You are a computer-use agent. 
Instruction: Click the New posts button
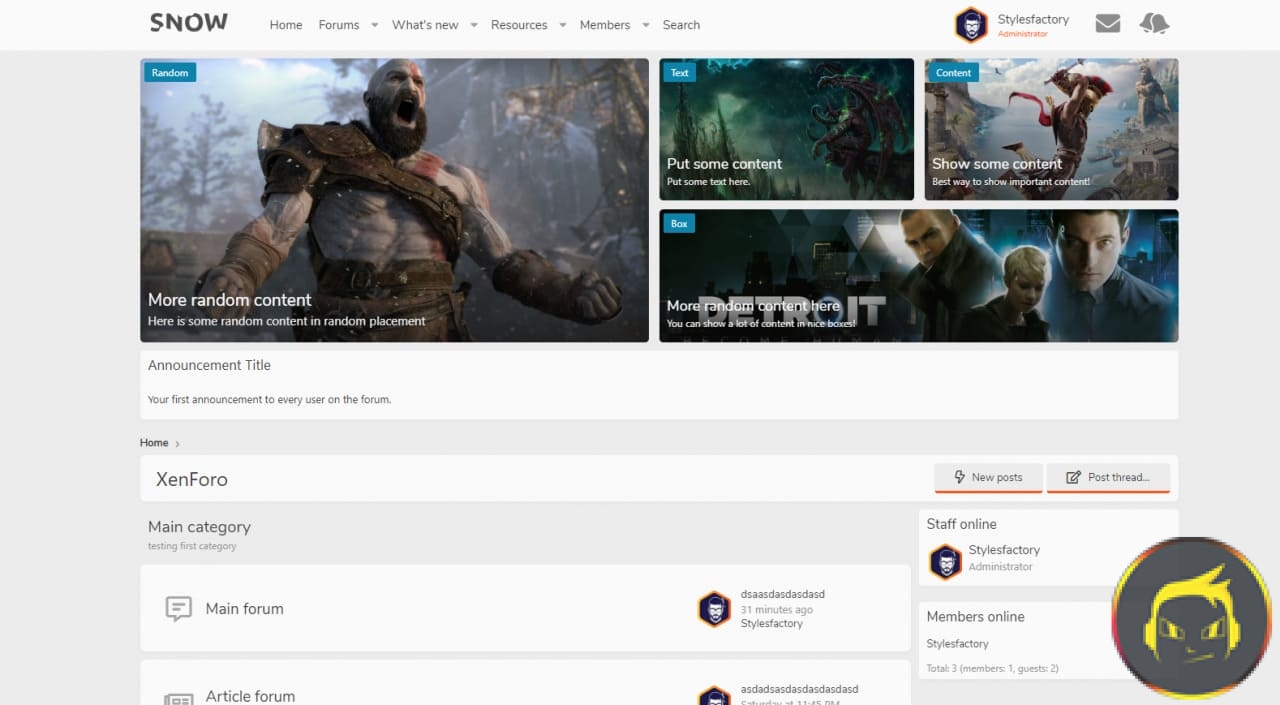[988, 477]
